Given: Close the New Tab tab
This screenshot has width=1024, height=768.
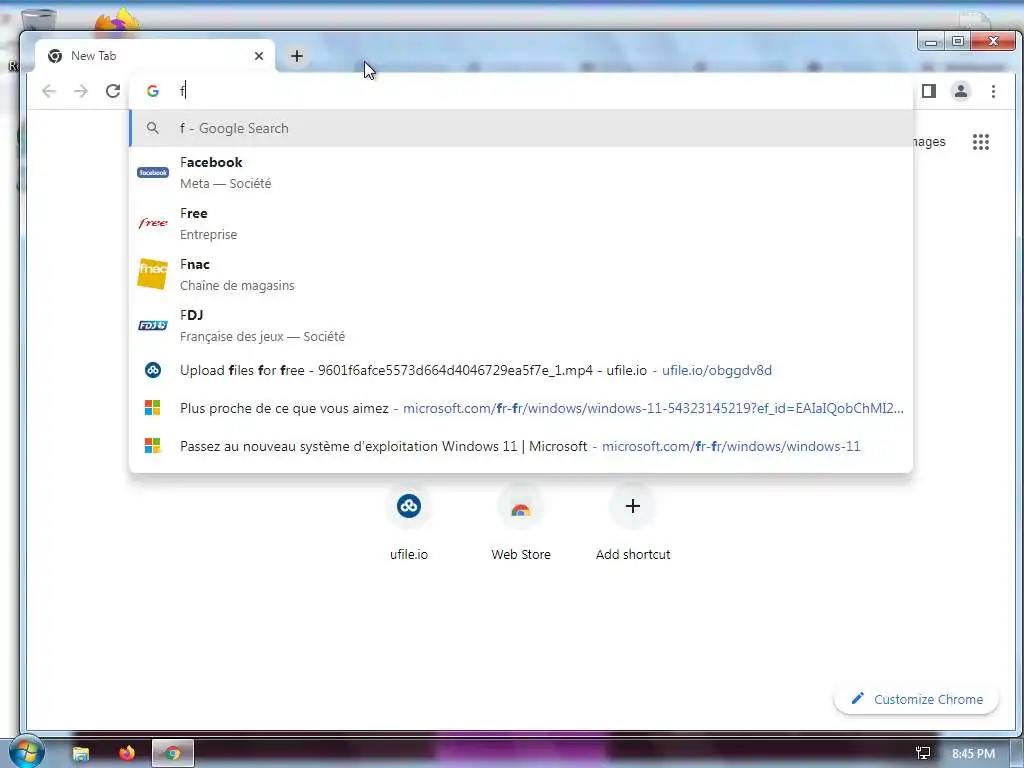Looking at the screenshot, I should click(x=259, y=56).
